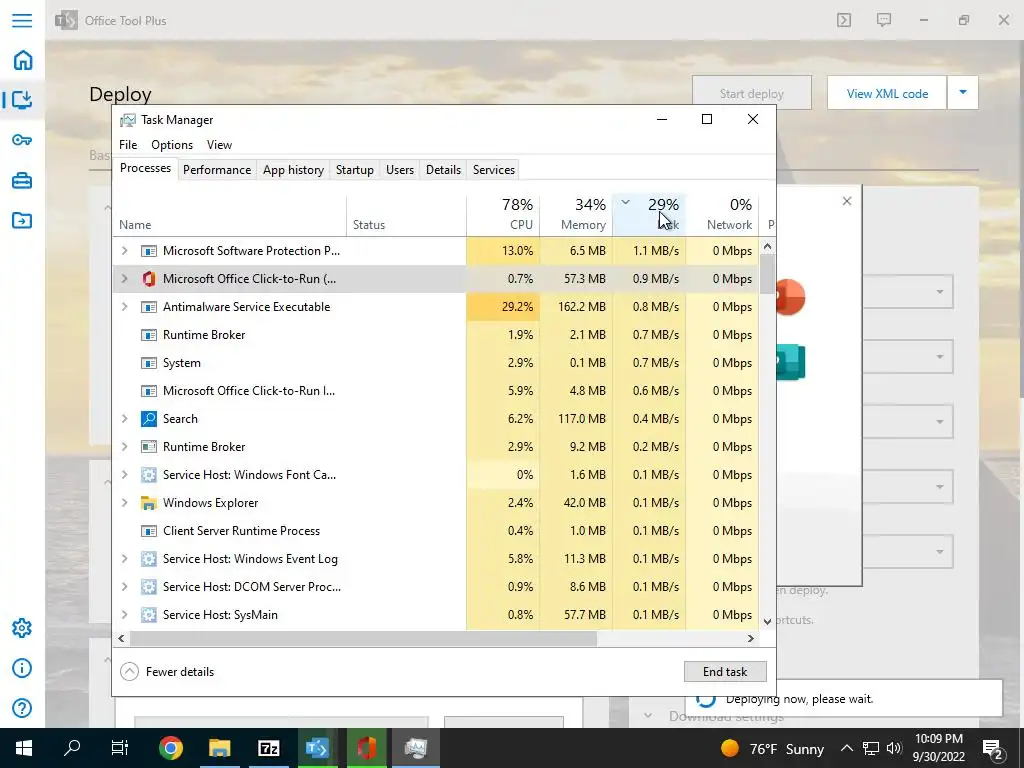
Task: Expand the Search process group
Action: pyautogui.click(x=124, y=419)
